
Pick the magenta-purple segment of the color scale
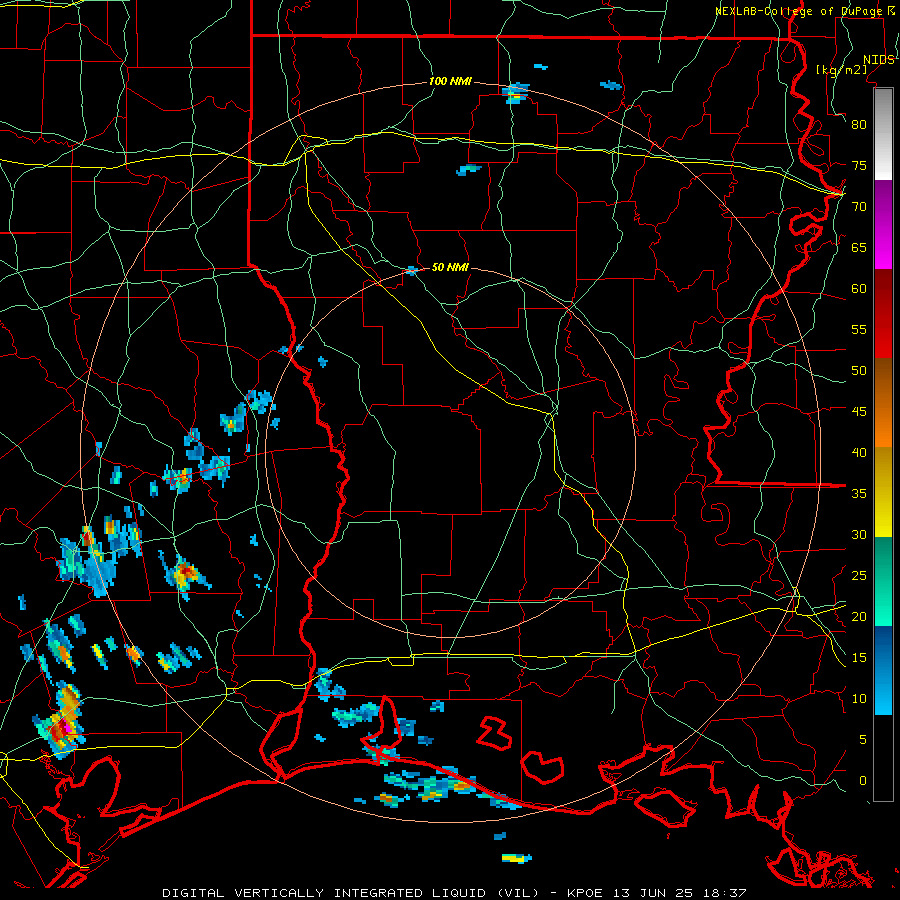[x=883, y=225]
